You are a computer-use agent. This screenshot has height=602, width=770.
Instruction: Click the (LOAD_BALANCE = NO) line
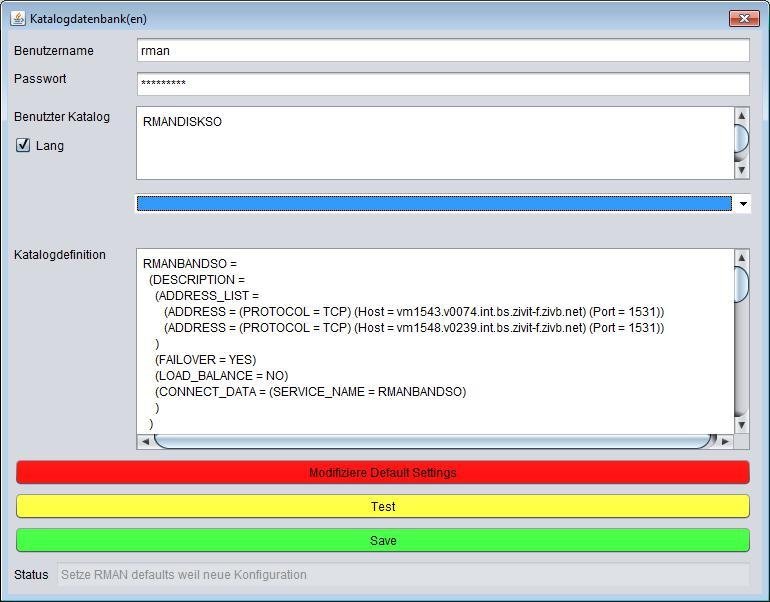[x=221, y=376]
